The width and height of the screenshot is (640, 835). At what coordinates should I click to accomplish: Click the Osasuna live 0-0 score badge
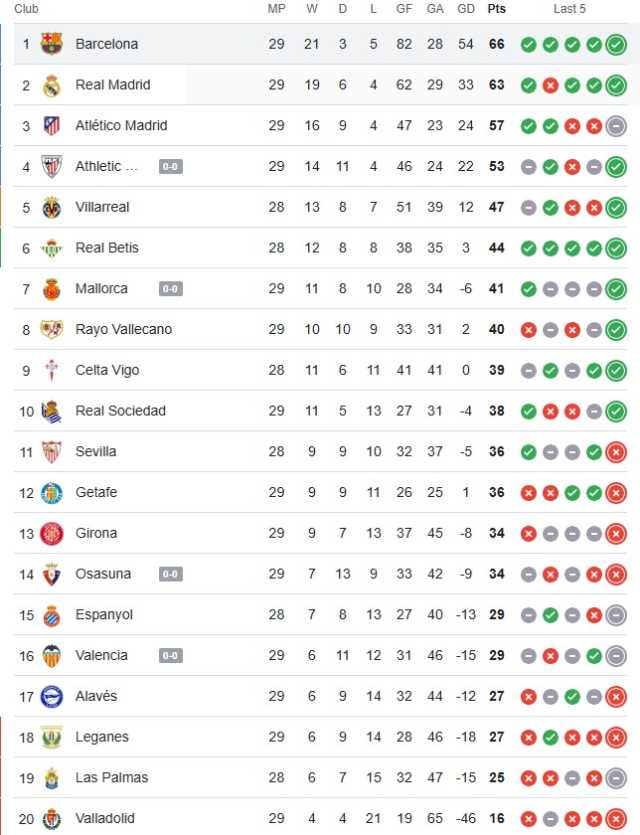[x=170, y=574]
